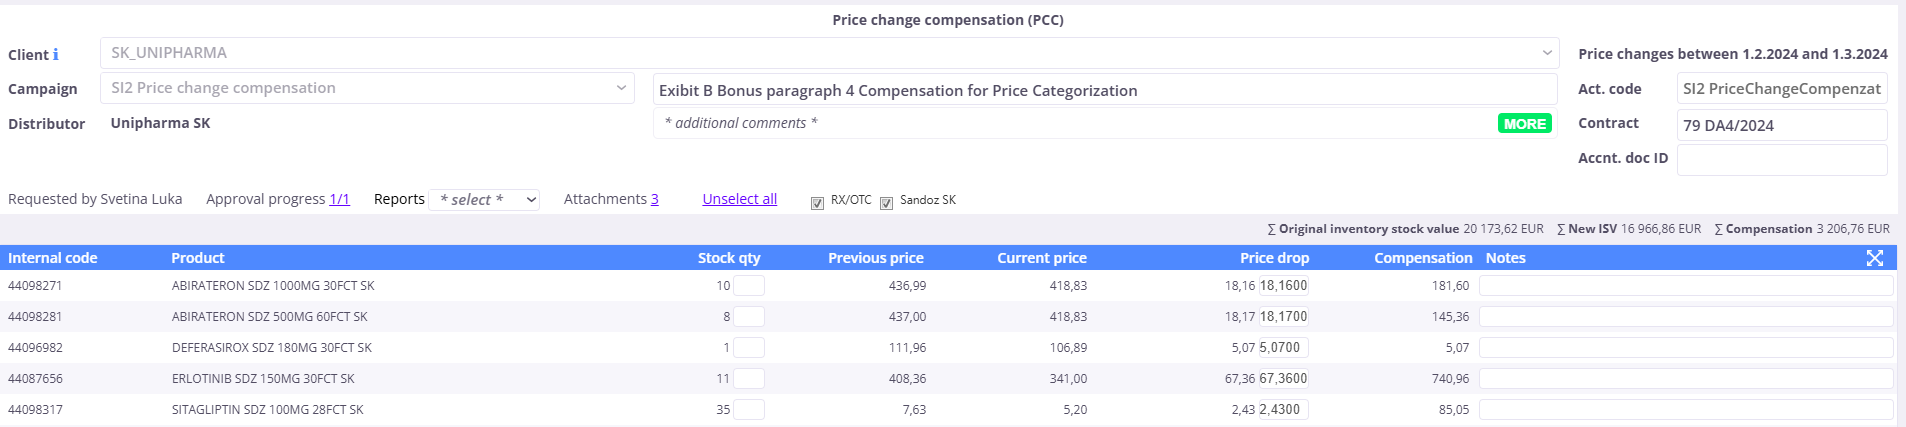Screen dimensions: 1906x427
Task: Open Approval progress 1/1 link
Action: [339, 199]
